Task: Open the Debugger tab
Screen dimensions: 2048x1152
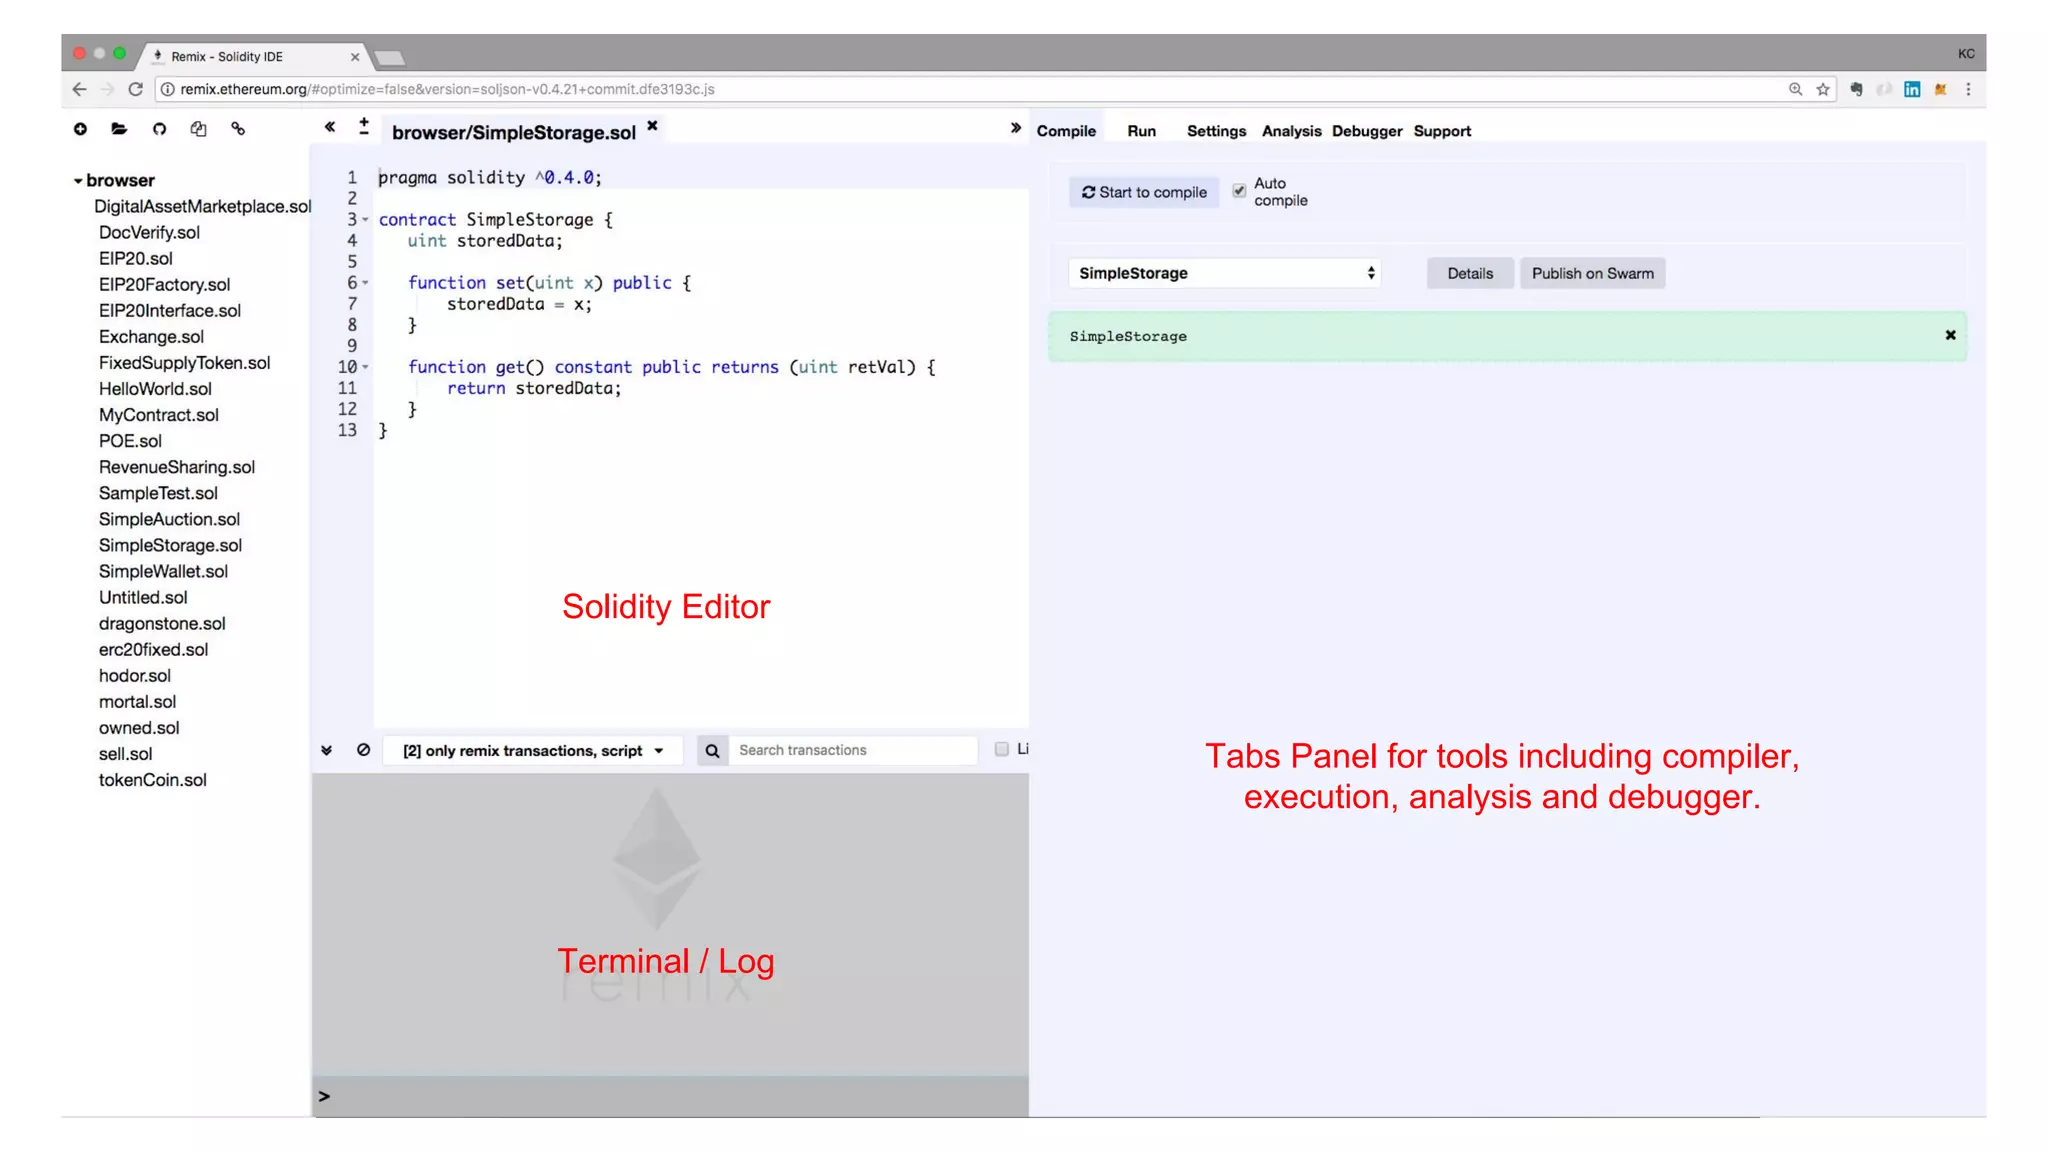Action: tap(1367, 131)
